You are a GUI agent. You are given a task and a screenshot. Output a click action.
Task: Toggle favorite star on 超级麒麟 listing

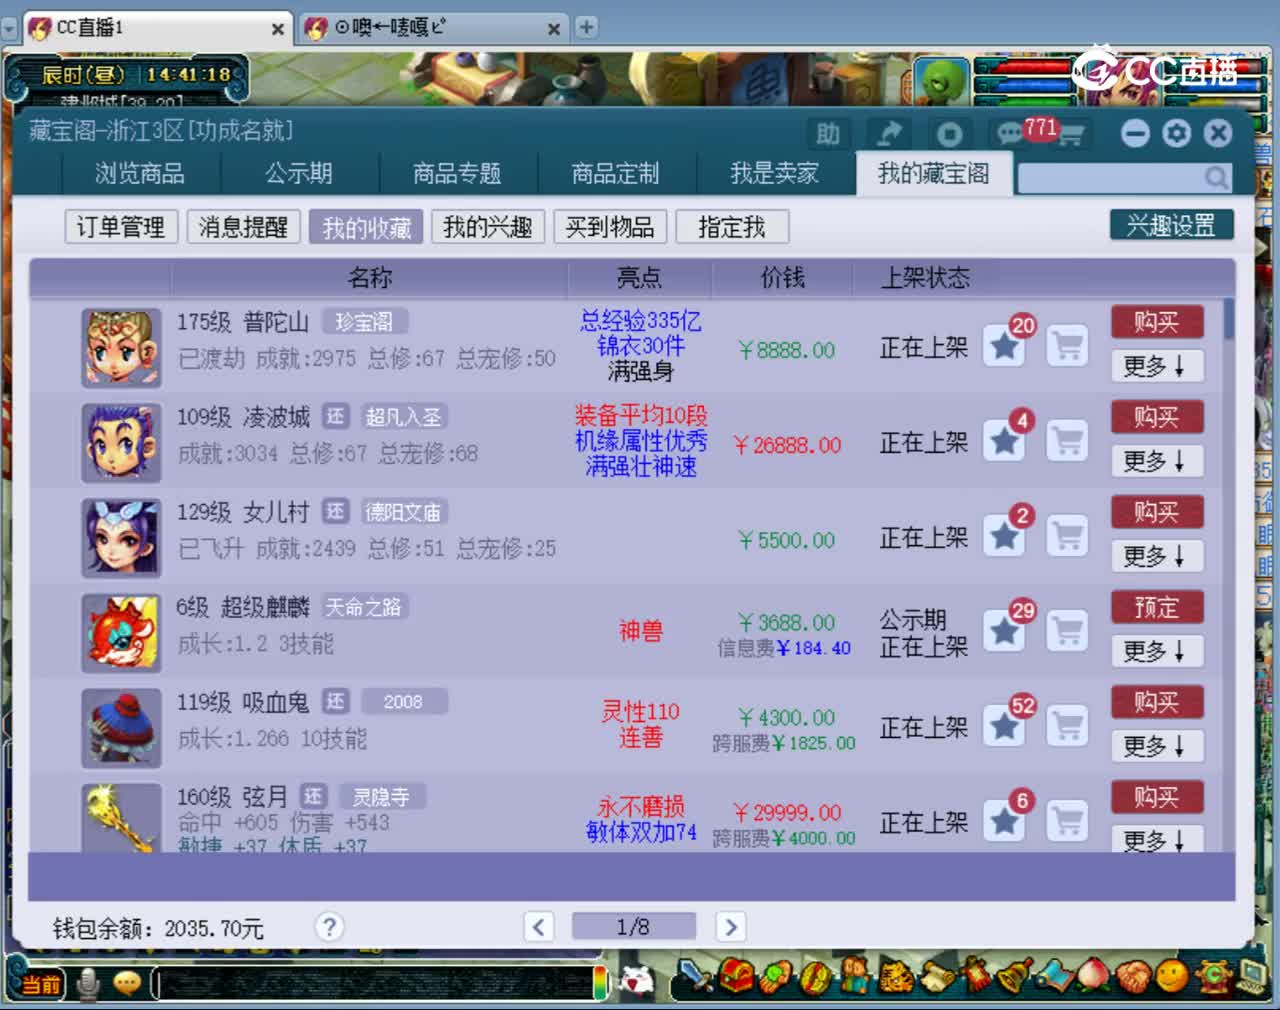coord(1004,632)
